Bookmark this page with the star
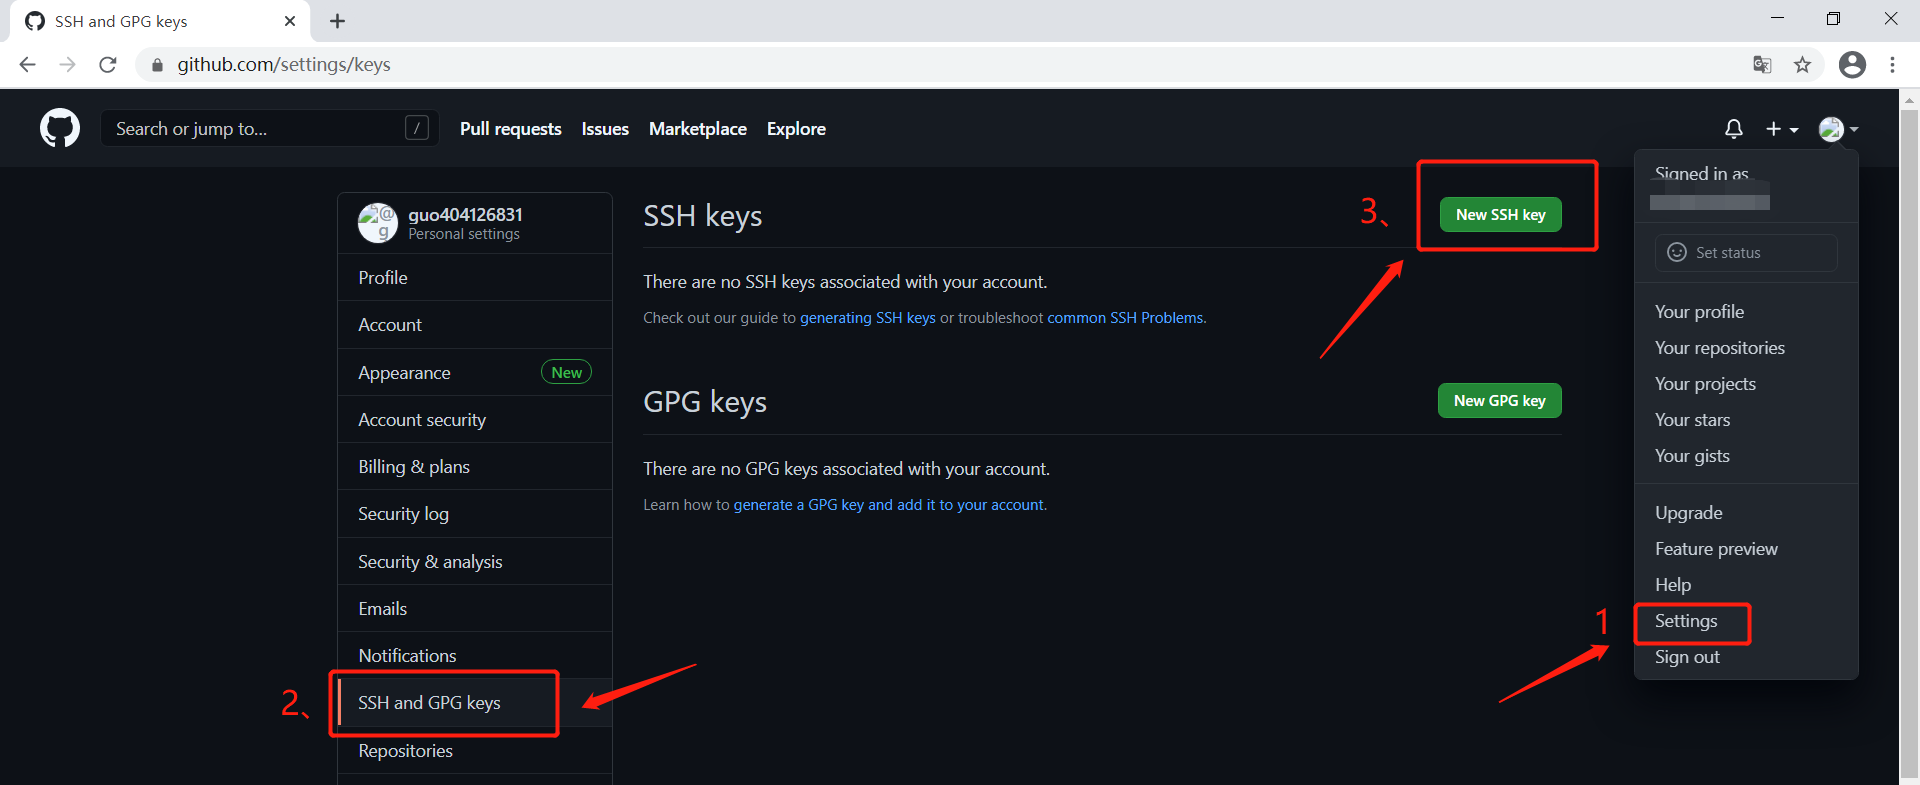This screenshot has height=785, width=1920. pos(1802,64)
